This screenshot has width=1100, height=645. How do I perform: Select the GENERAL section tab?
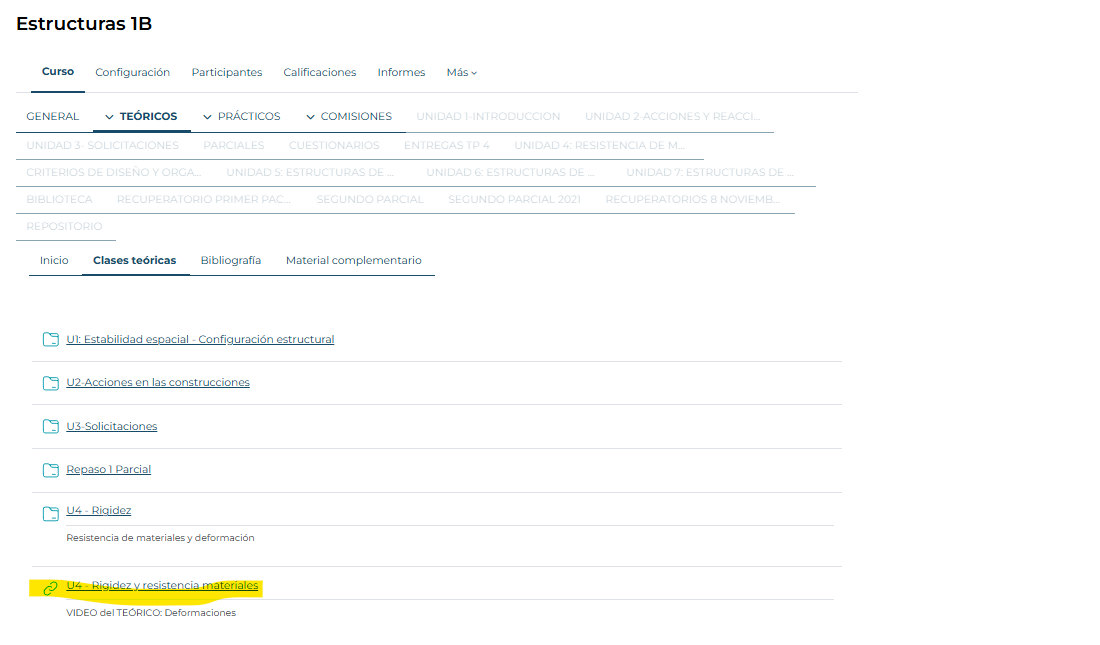click(53, 117)
